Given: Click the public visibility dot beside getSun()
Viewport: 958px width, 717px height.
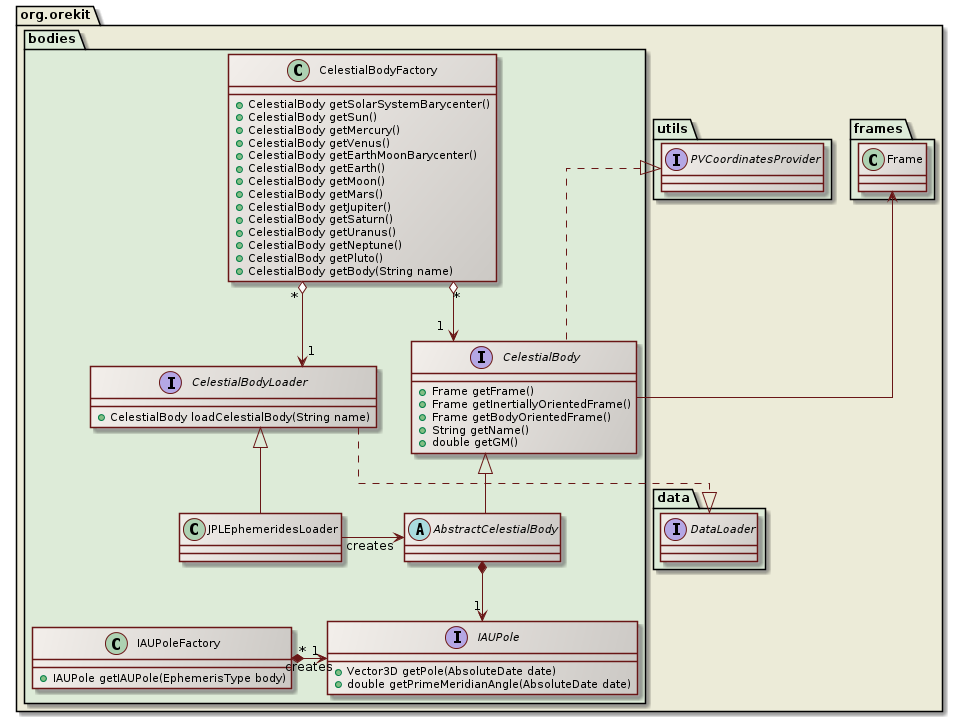Looking at the screenshot, I should click(238, 117).
